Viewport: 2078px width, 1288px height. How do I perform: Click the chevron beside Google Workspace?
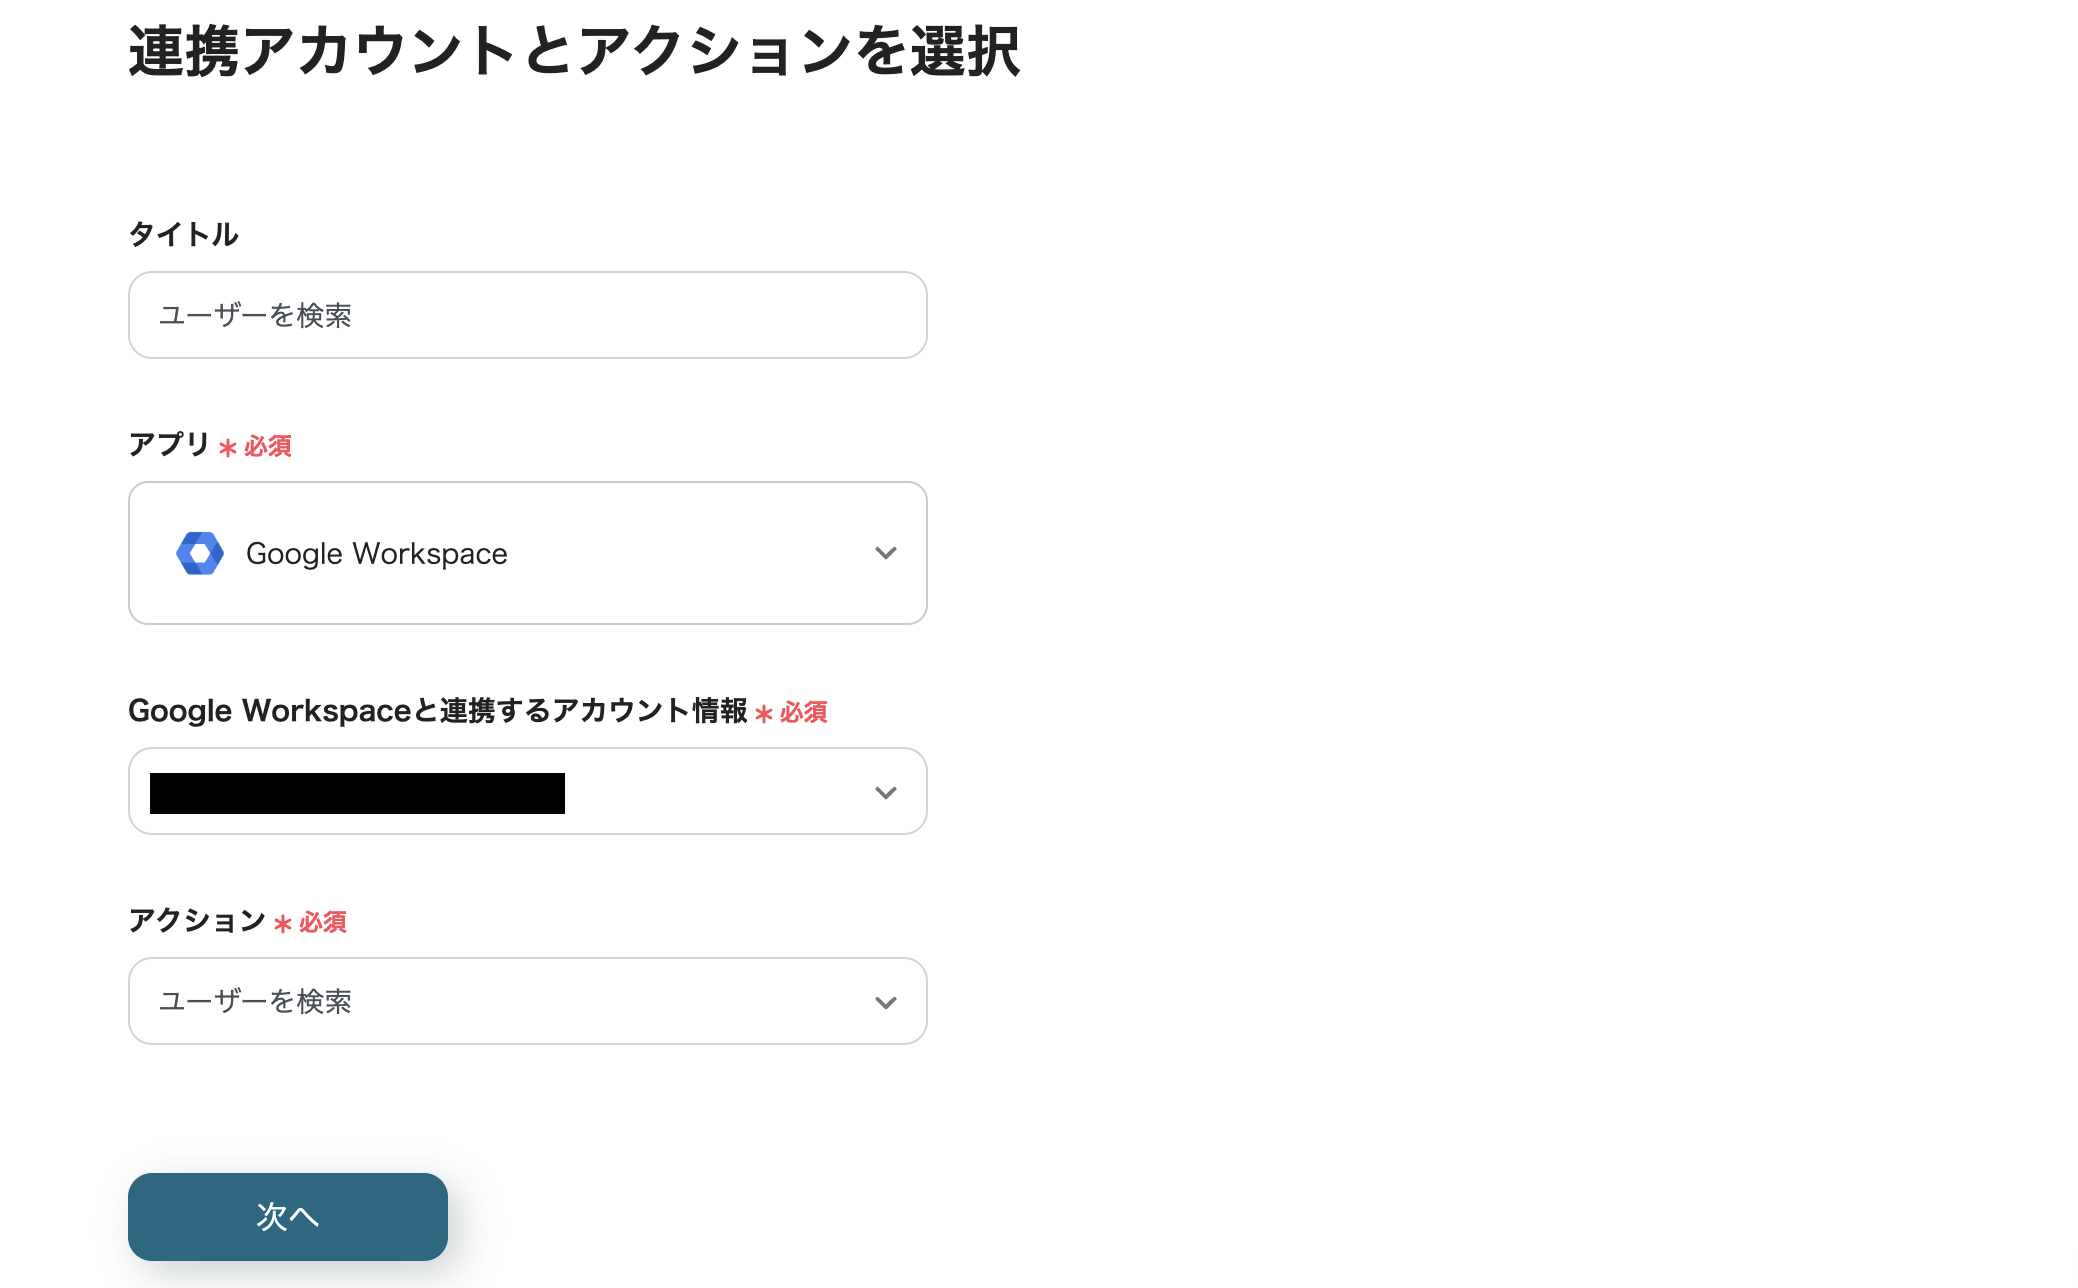[885, 553]
